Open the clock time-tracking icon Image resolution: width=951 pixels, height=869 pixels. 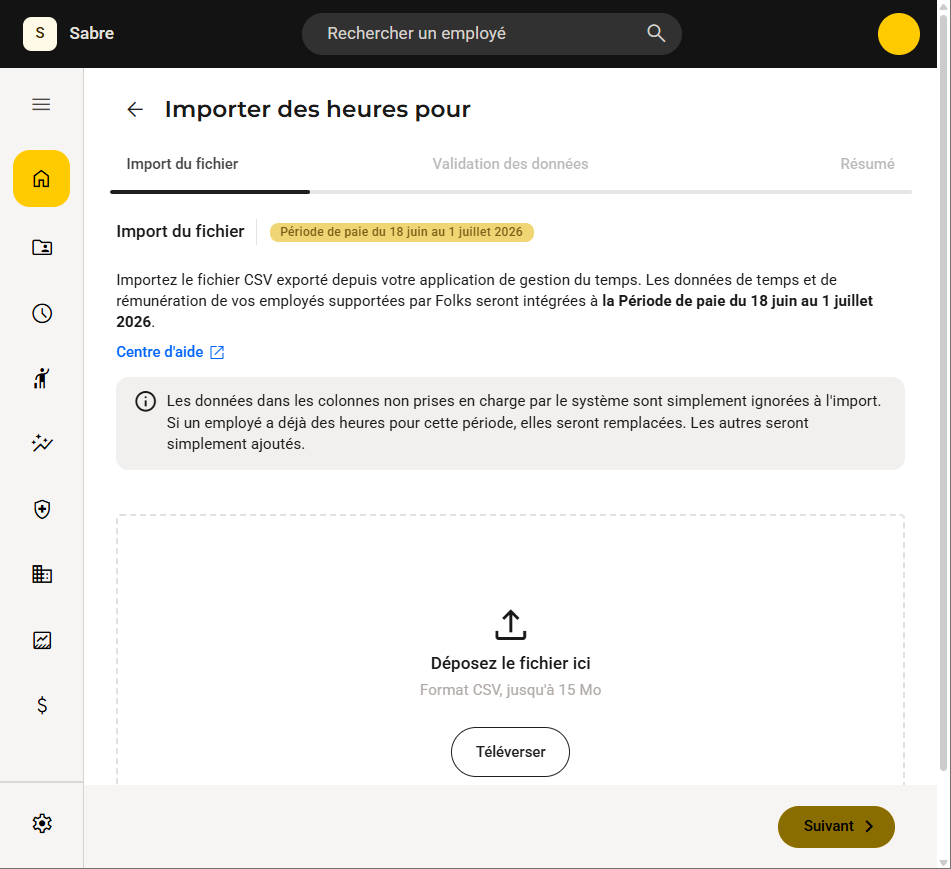(42, 314)
